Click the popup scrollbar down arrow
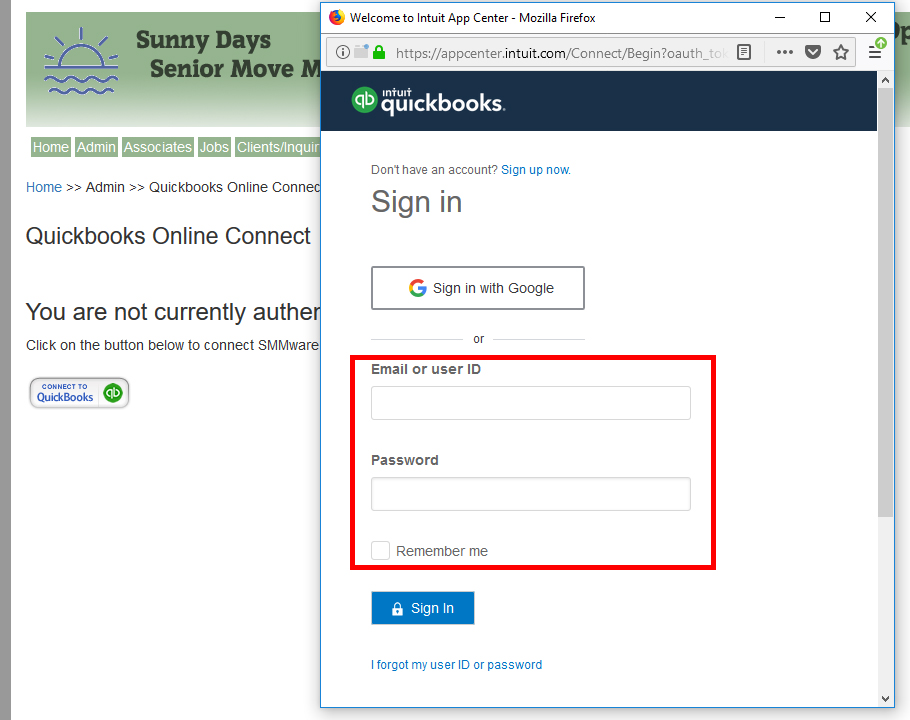The image size is (910, 720). 885,699
